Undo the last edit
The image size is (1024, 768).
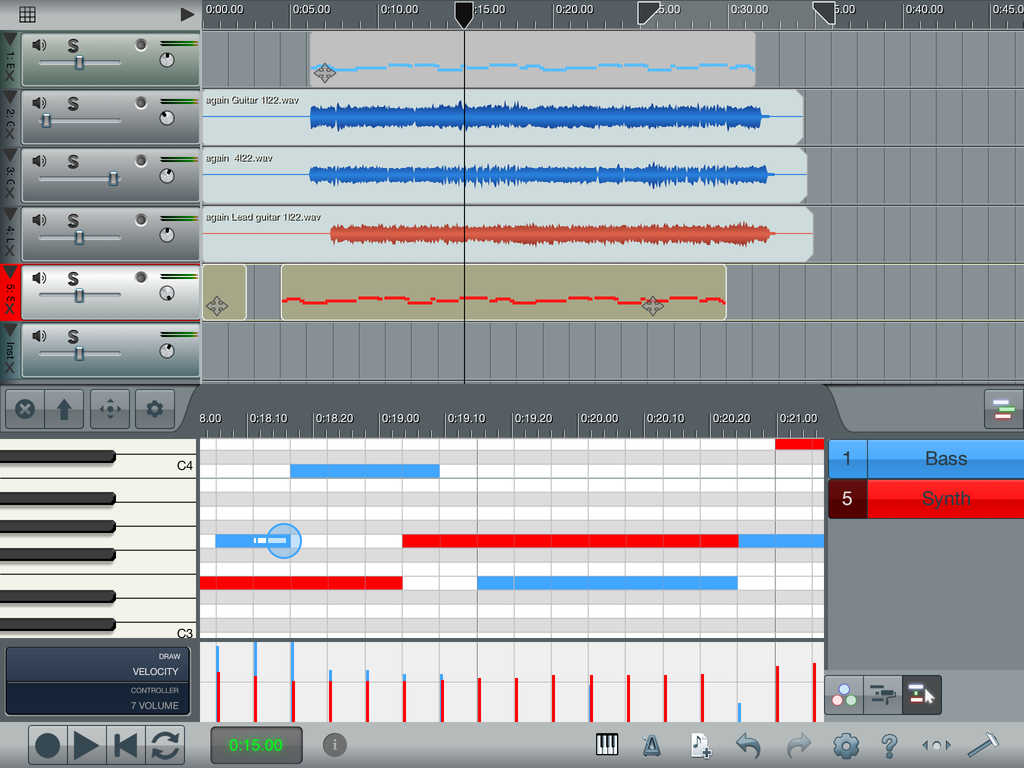(x=748, y=745)
